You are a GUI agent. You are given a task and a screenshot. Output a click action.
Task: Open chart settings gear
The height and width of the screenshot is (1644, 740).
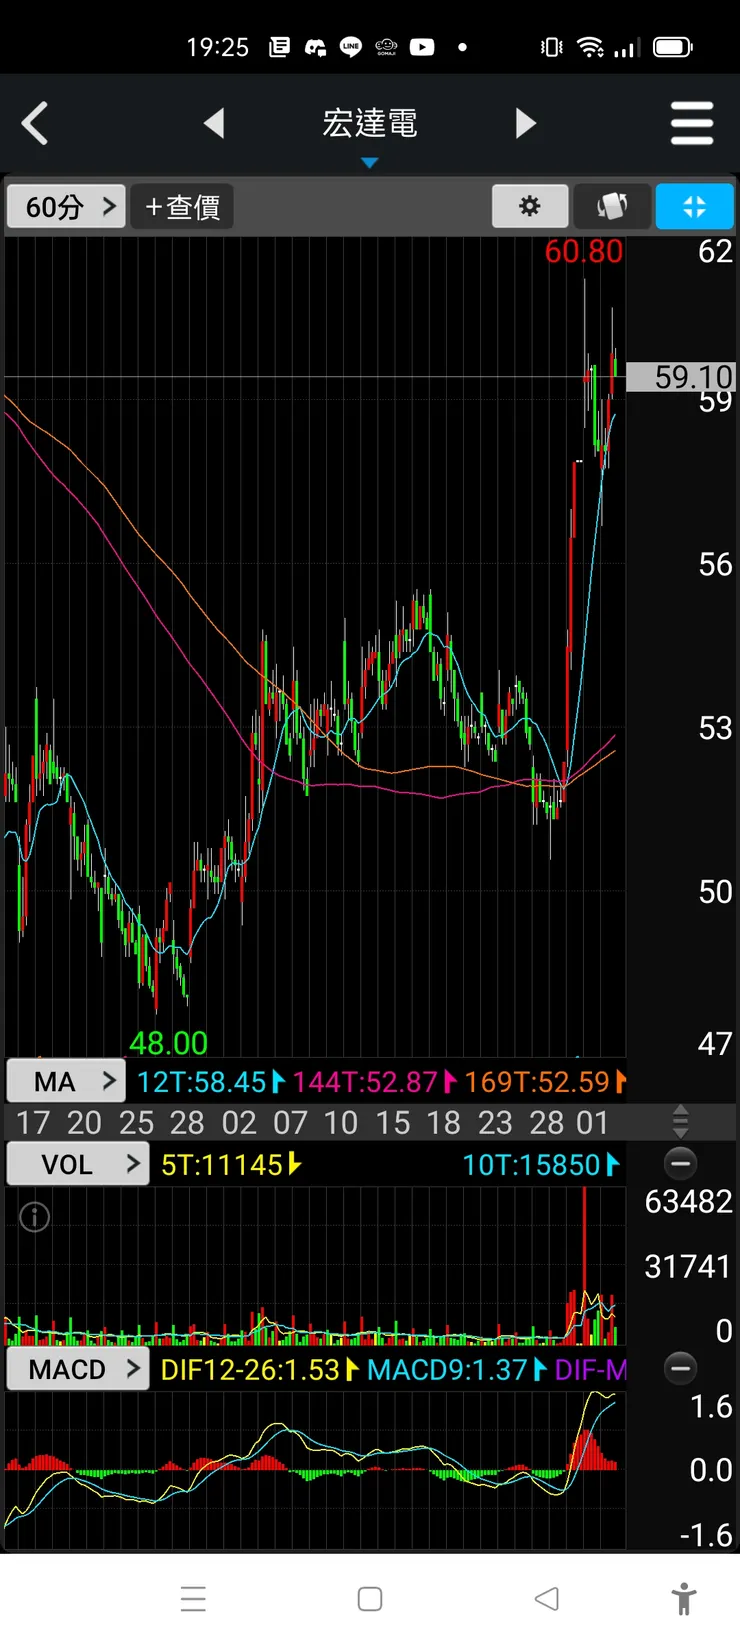[x=530, y=206]
